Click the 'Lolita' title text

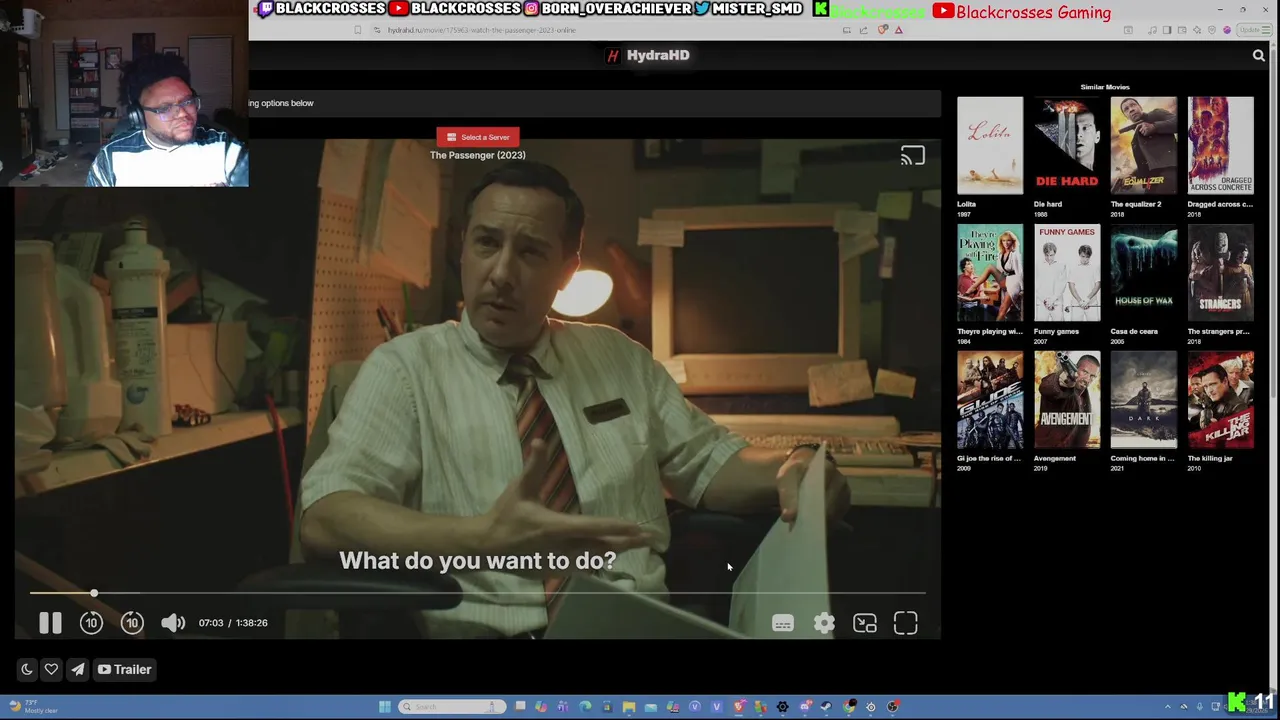click(x=967, y=204)
